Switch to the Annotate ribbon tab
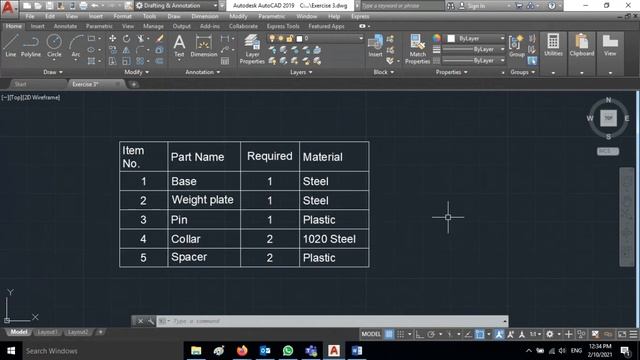640x360 pixels. click(65, 27)
